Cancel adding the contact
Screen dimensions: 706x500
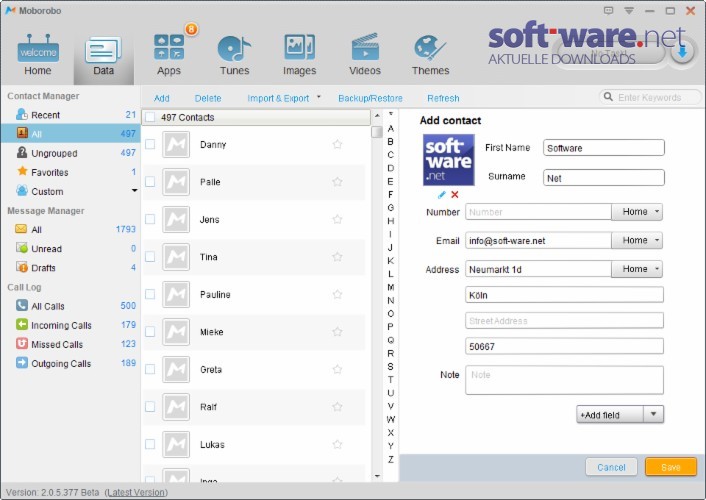(x=611, y=467)
